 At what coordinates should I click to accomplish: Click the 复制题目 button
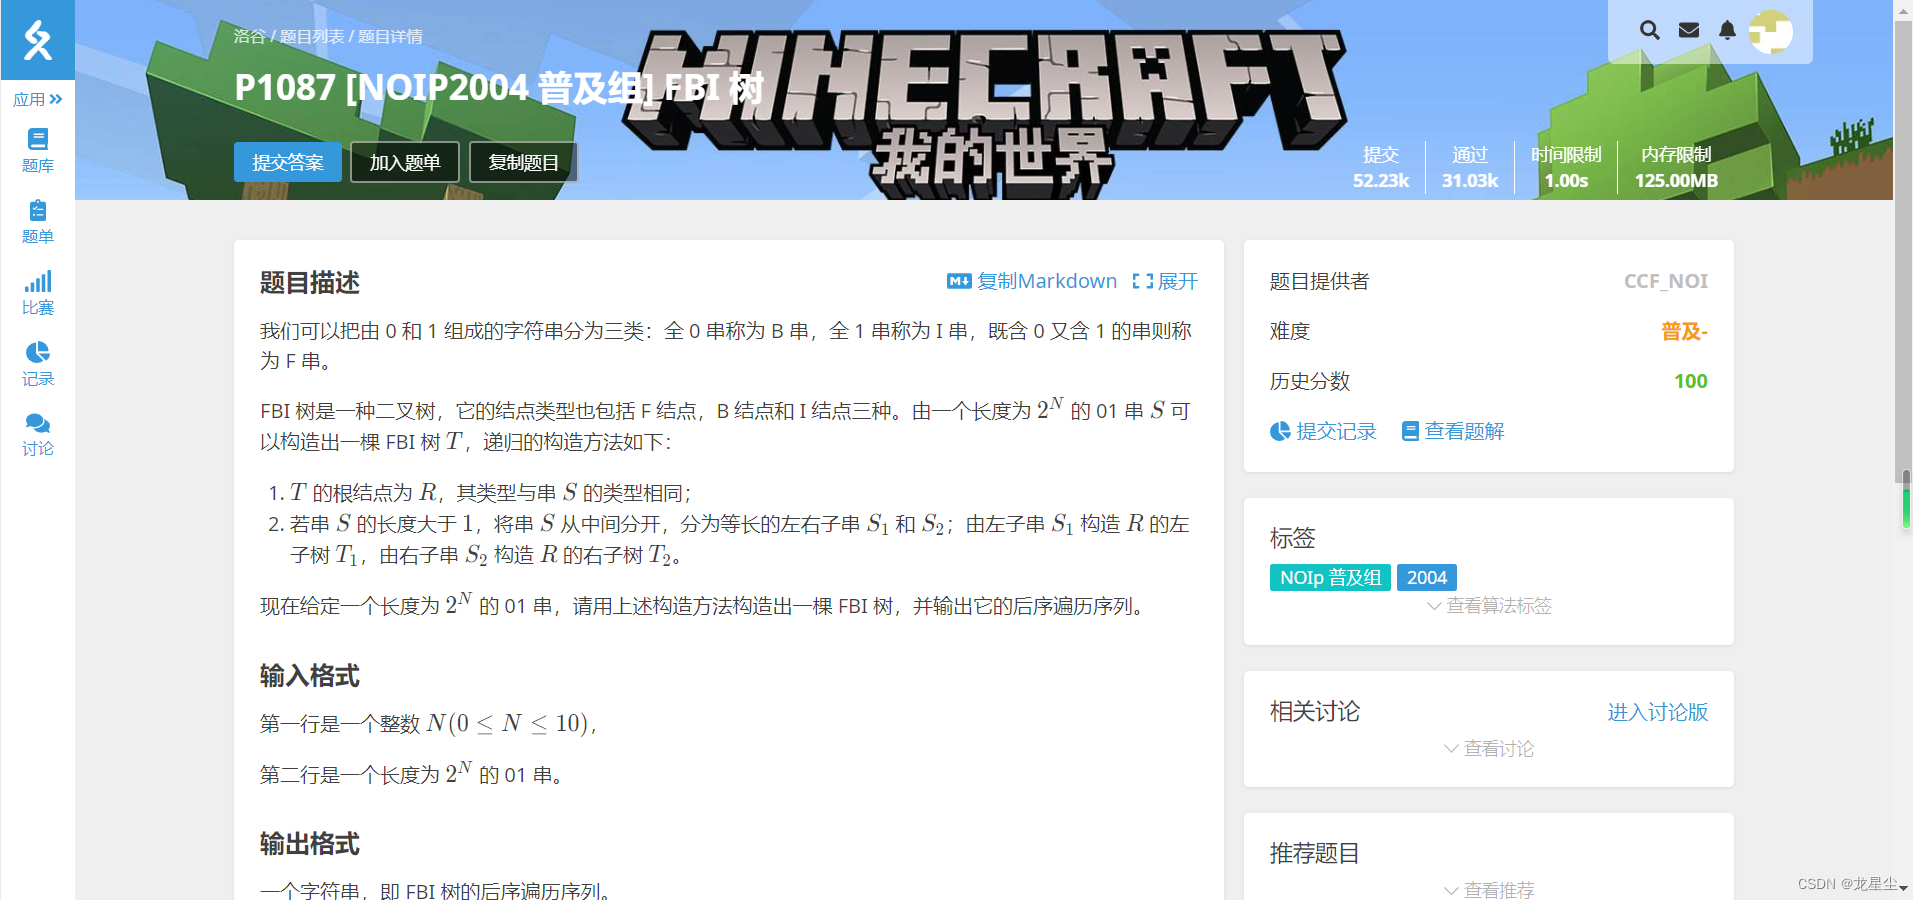[x=524, y=162]
